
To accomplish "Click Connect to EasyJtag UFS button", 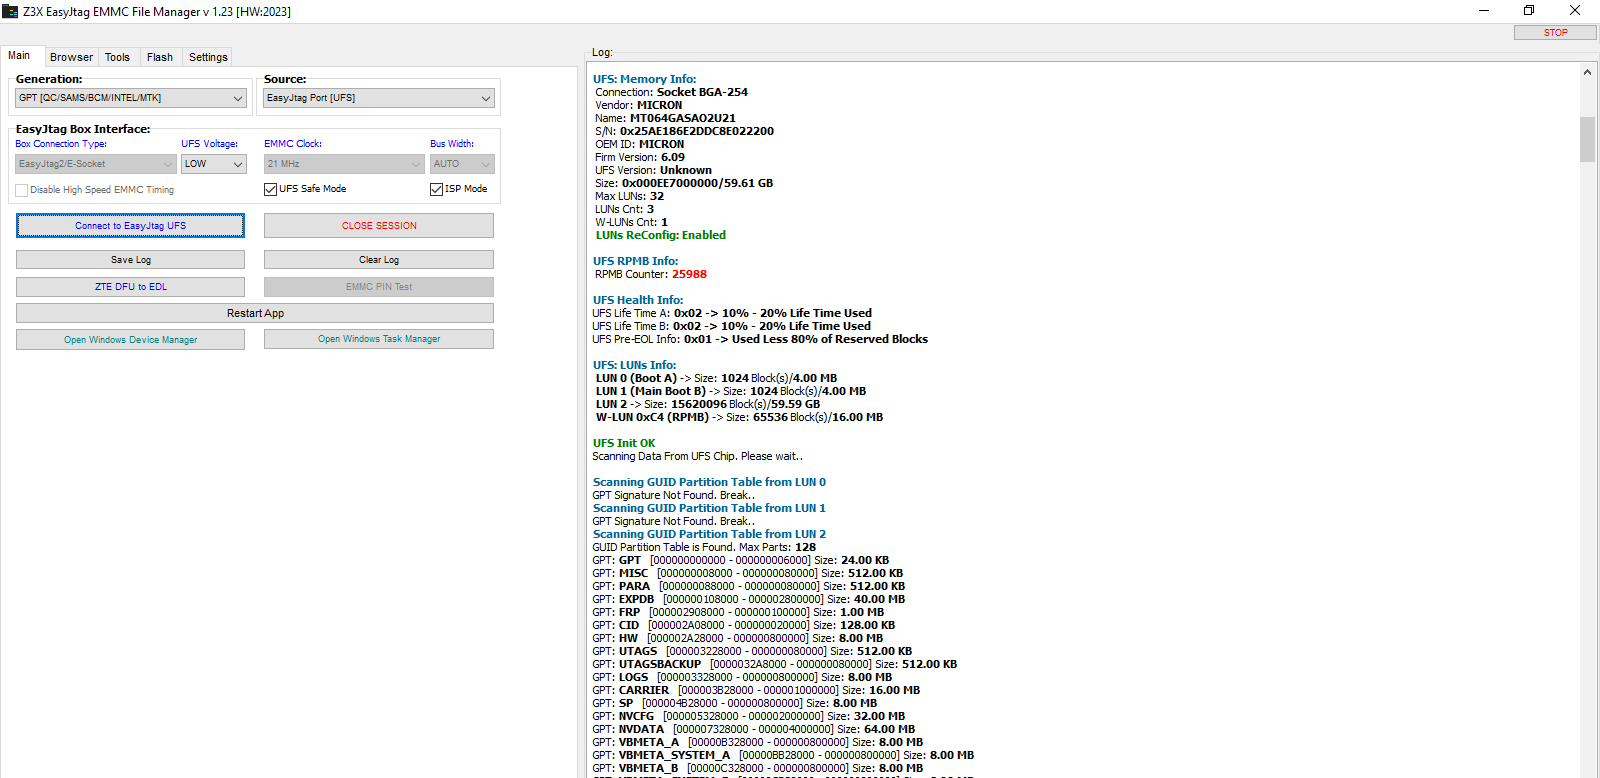I will (x=130, y=226).
